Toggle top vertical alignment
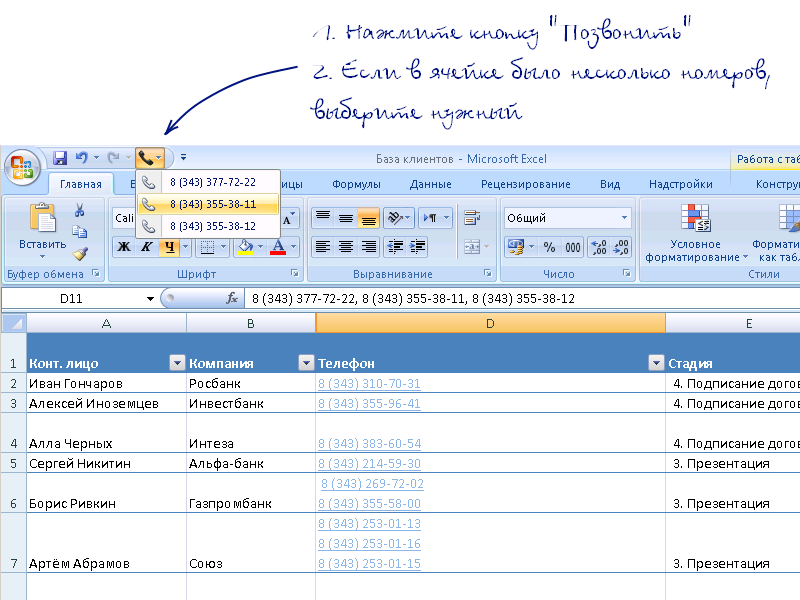800x600 pixels. tap(322, 218)
